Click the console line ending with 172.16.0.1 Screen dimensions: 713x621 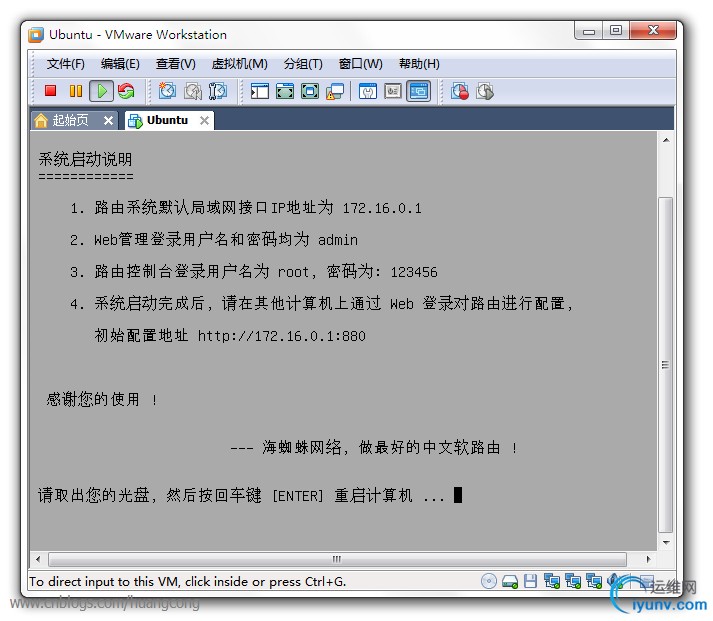pos(246,208)
